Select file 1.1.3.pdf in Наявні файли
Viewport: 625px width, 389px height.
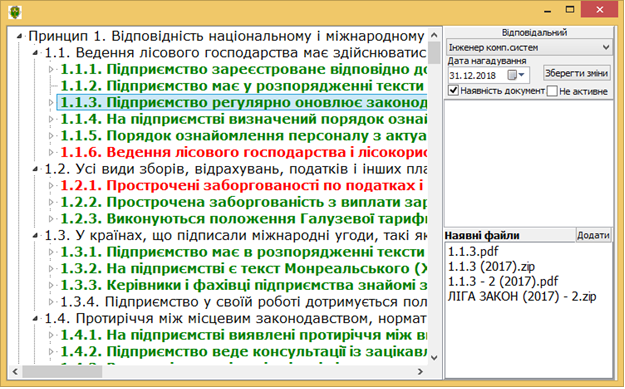473,251
